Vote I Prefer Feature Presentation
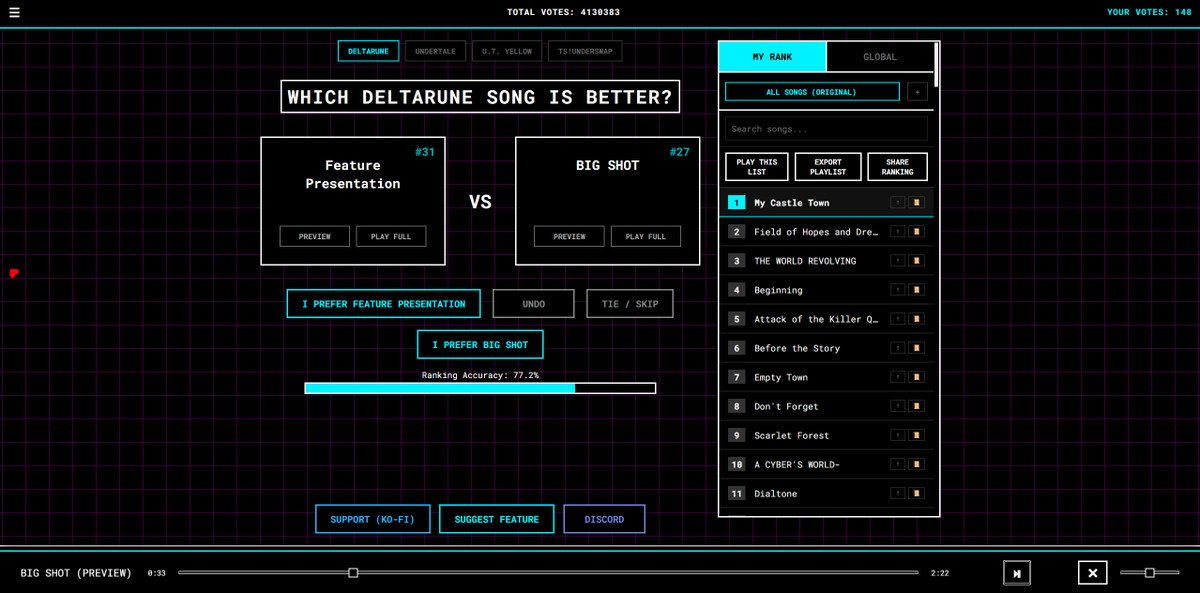The image size is (1200, 593). [384, 304]
